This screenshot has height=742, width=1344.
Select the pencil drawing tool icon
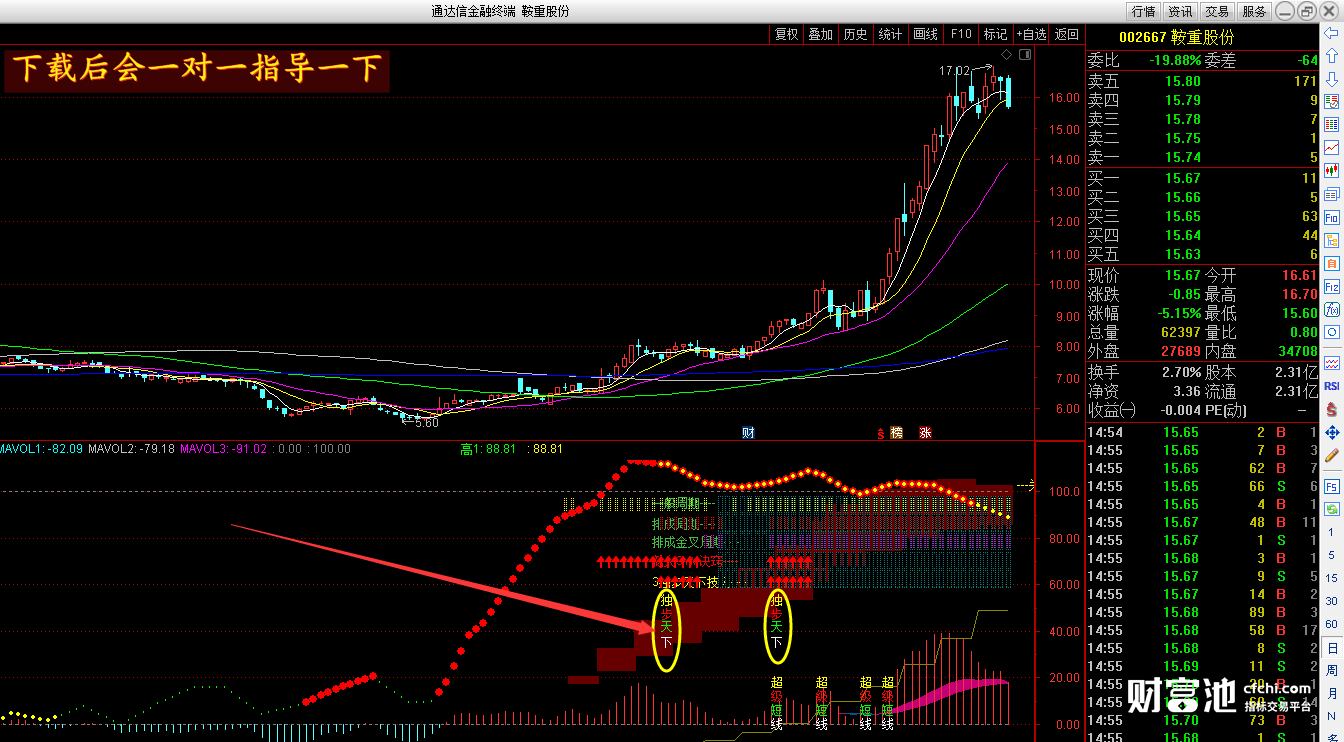pyautogui.click(x=1331, y=458)
